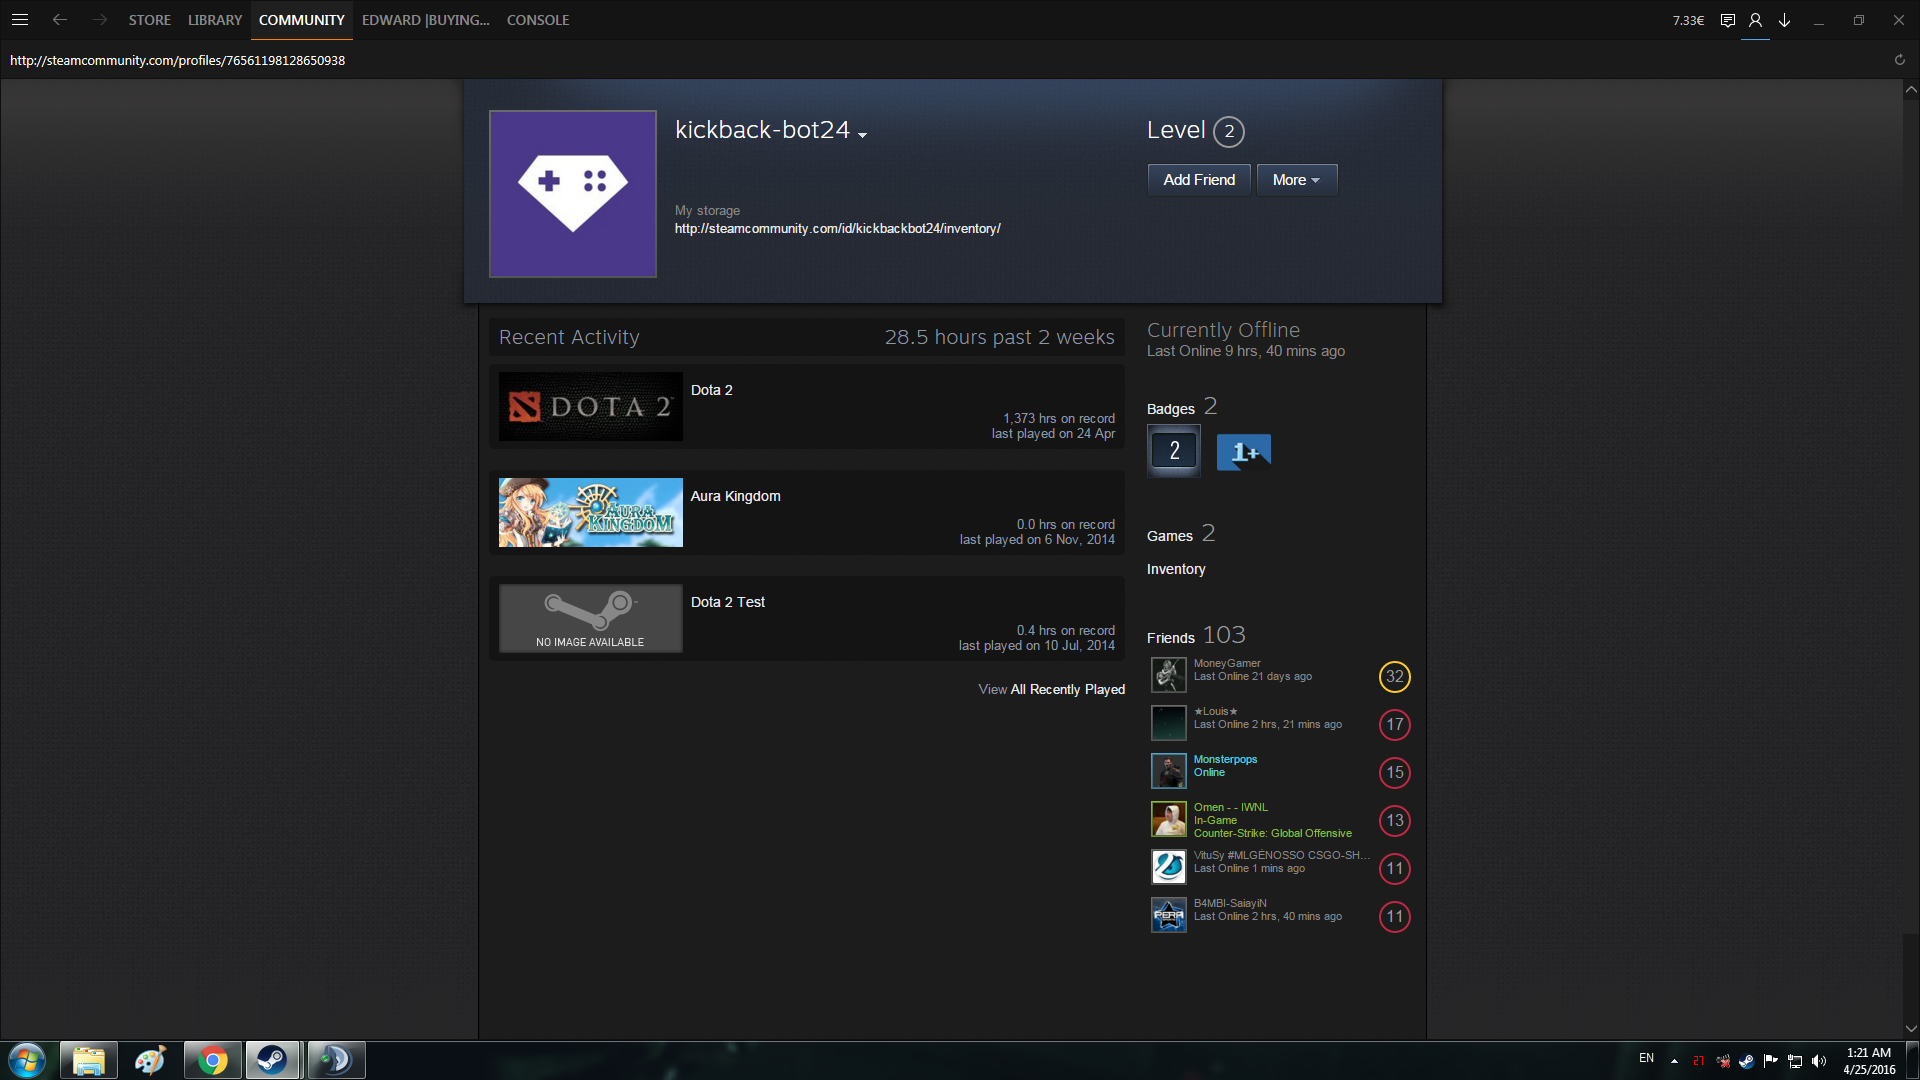Expand kickback-bot24 name history arrow

click(x=862, y=135)
